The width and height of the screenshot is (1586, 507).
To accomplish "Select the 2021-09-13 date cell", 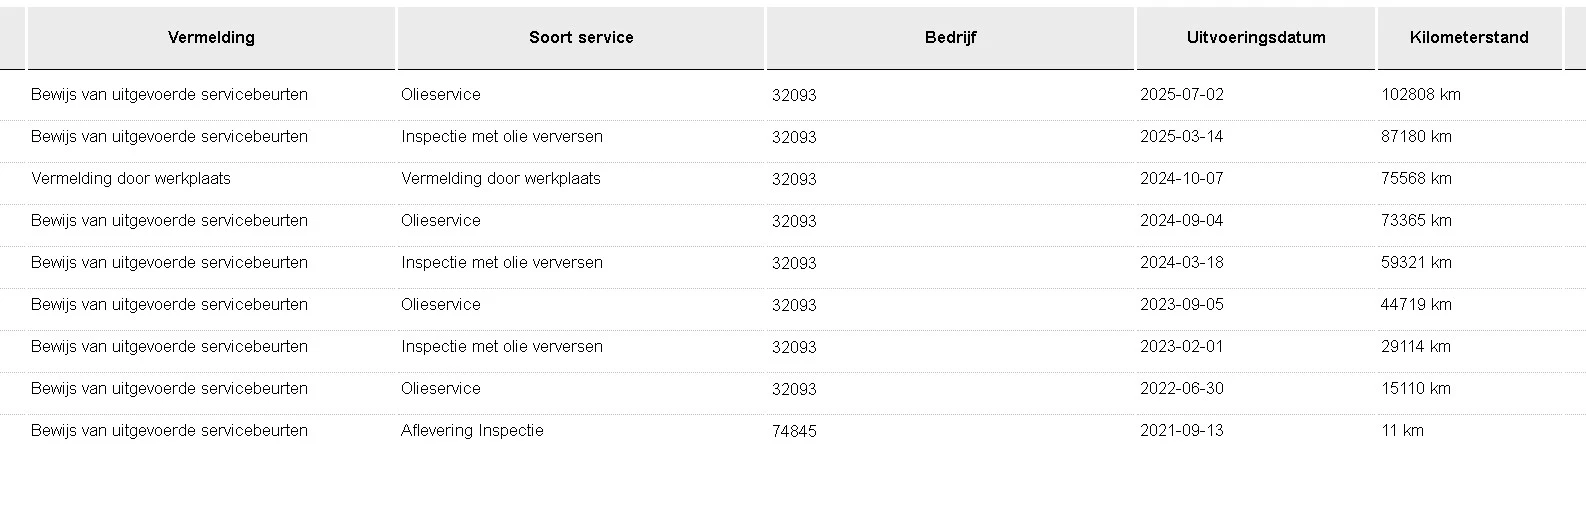I will coord(1181,431).
